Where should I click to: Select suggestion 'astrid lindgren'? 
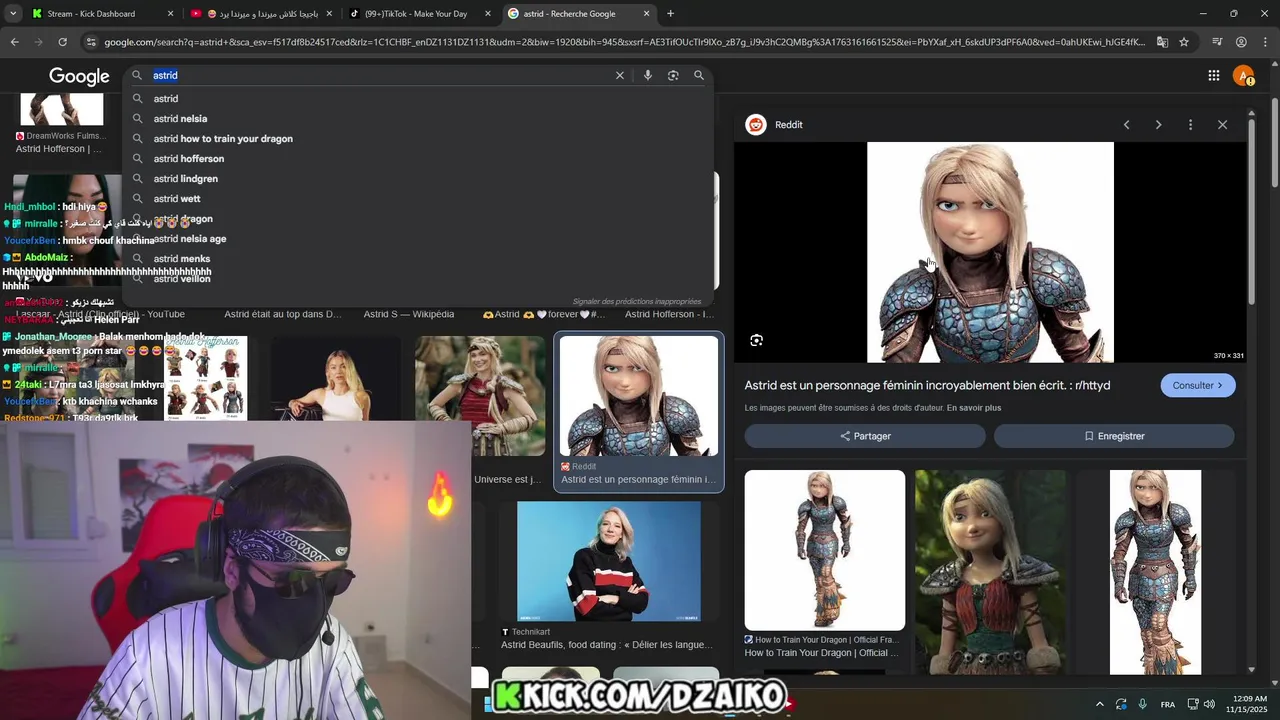click(186, 178)
